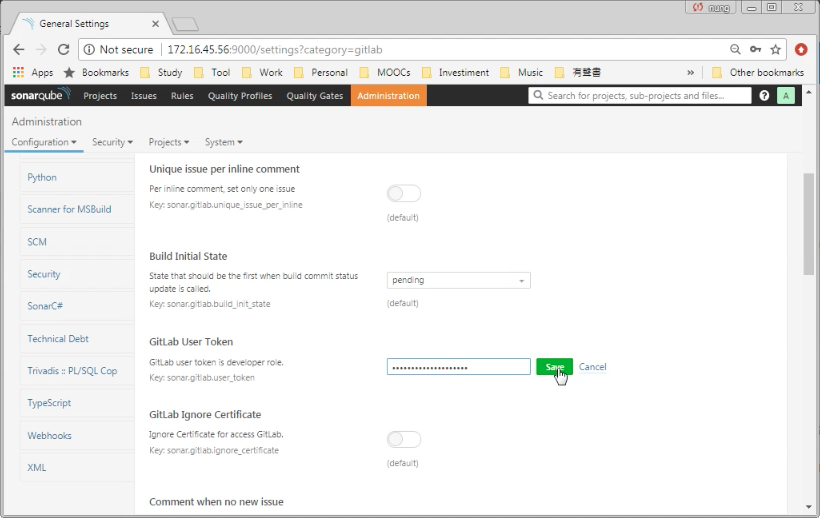The height and width of the screenshot is (518, 820).
Task: Open the site info icon beside Not secure
Action: click(89, 50)
